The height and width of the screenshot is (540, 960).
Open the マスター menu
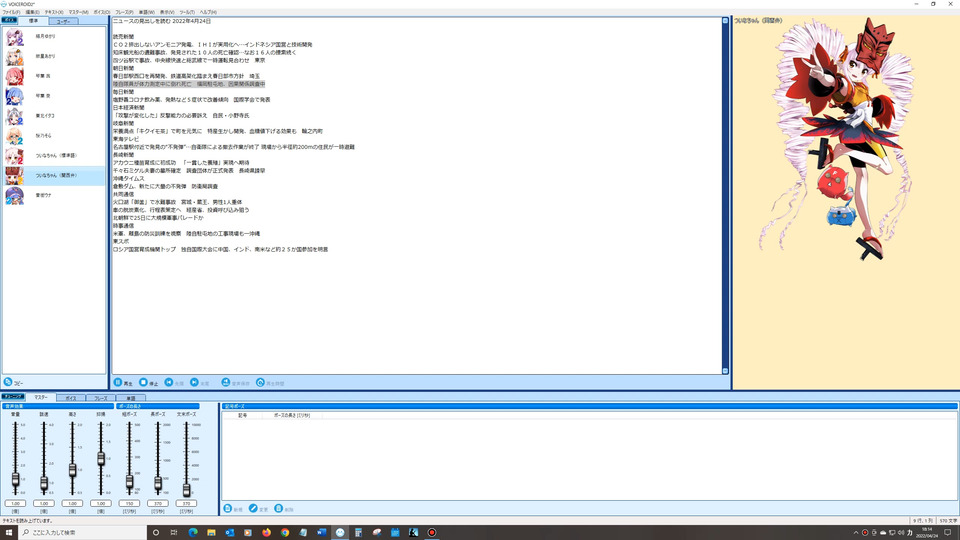coord(78,12)
